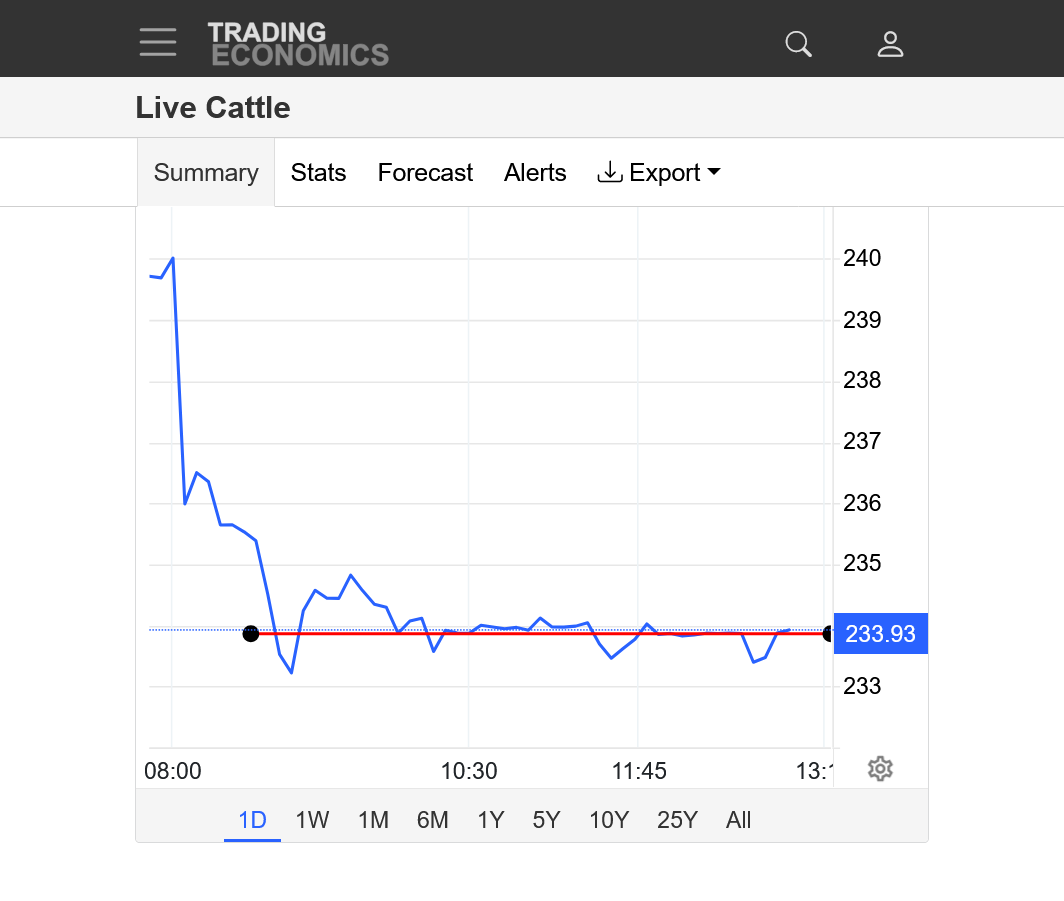Click the Trading Economics logo
The width and height of the screenshot is (1064, 901).
(298, 44)
